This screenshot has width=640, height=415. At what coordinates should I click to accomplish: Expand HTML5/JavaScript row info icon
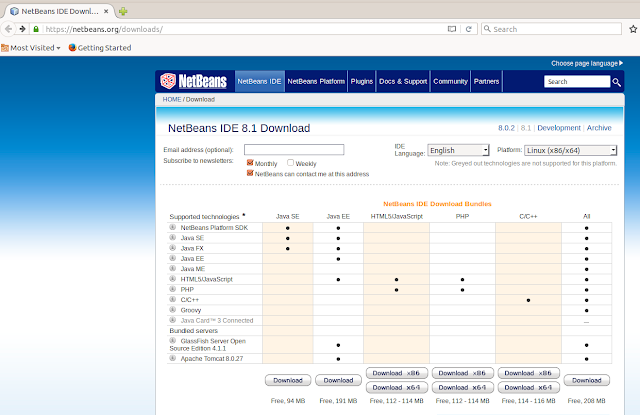(x=173, y=279)
